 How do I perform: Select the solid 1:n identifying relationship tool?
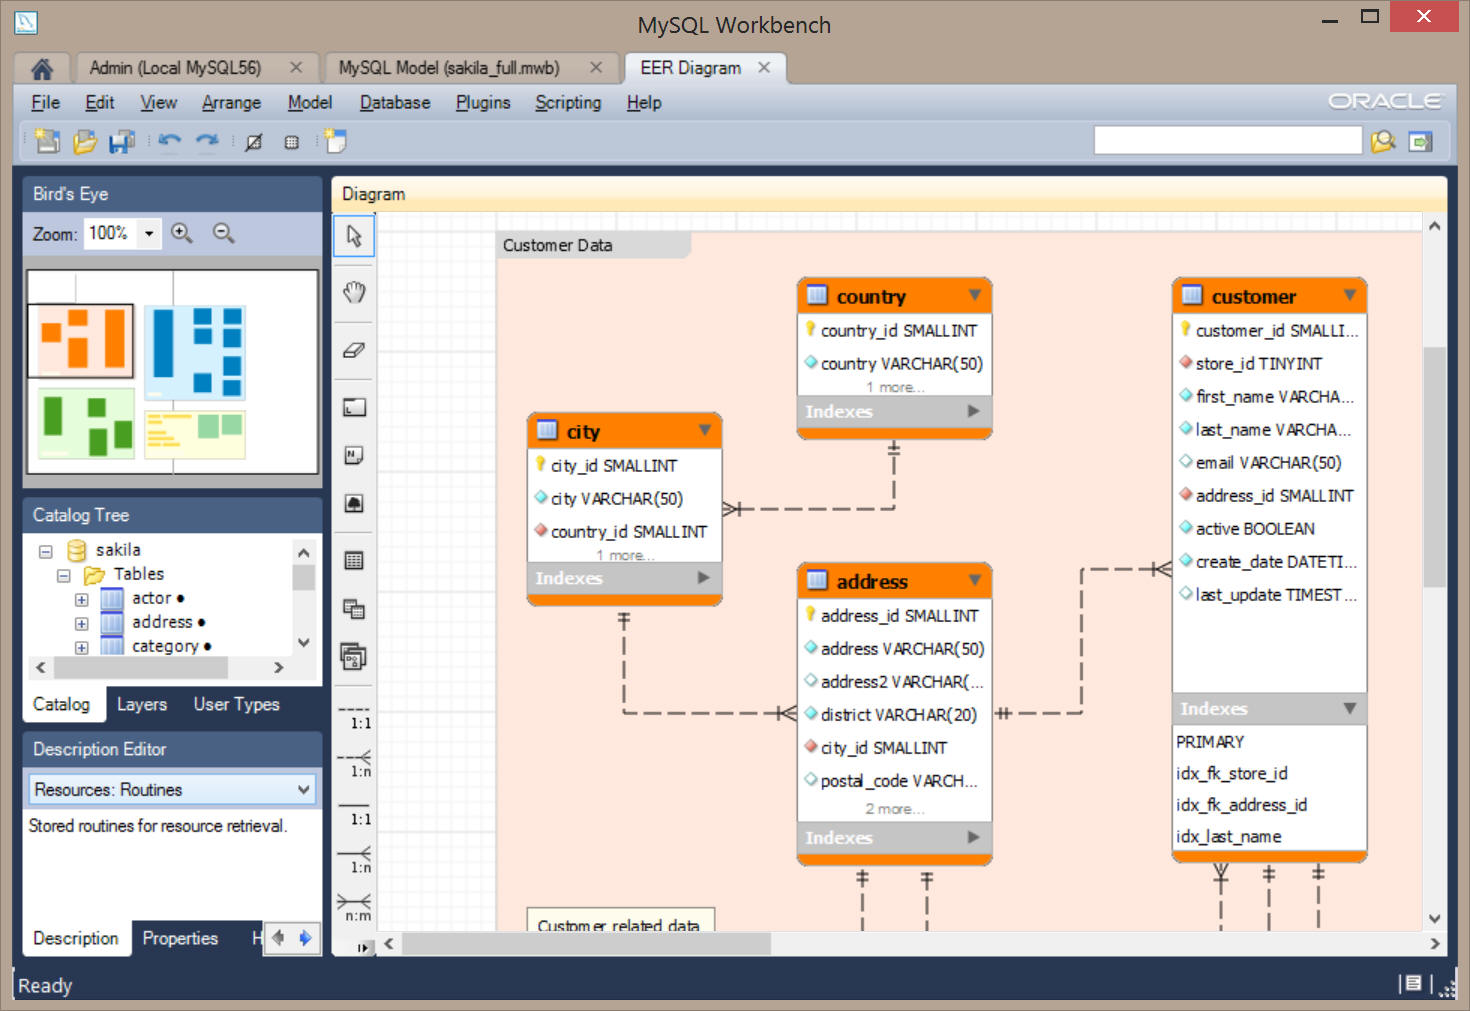tap(354, 860)
